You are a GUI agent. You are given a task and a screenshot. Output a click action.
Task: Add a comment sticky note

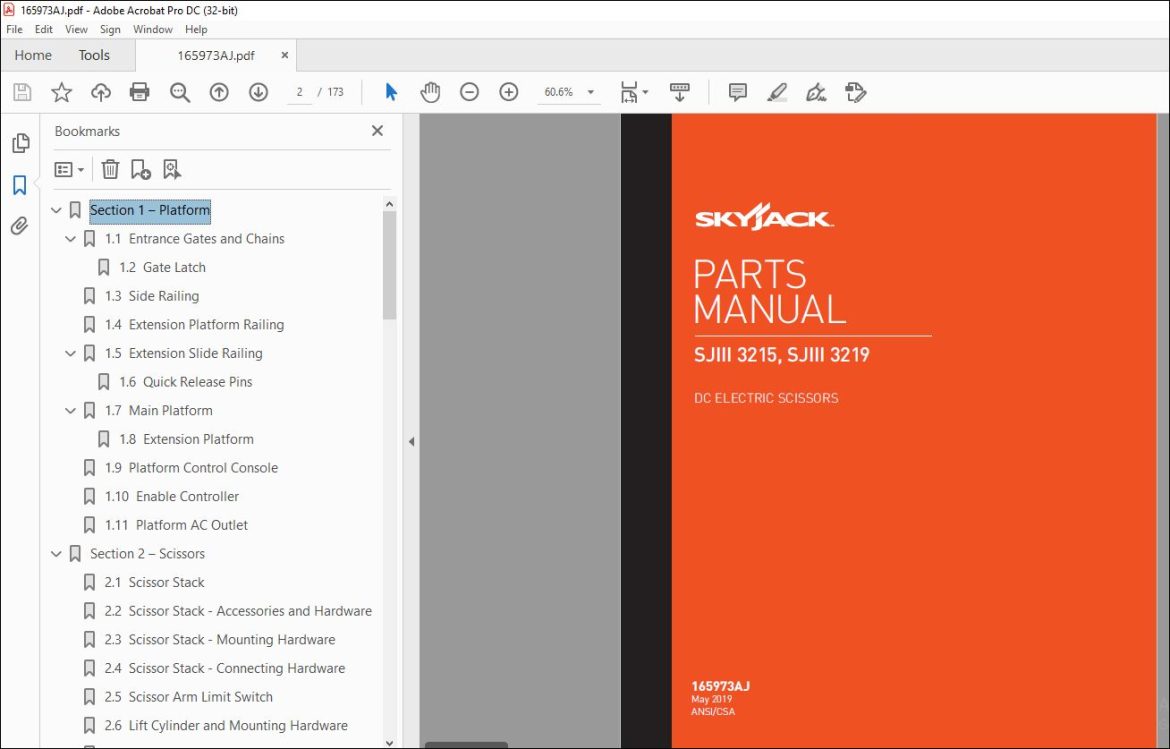click(x=737, y=93)
